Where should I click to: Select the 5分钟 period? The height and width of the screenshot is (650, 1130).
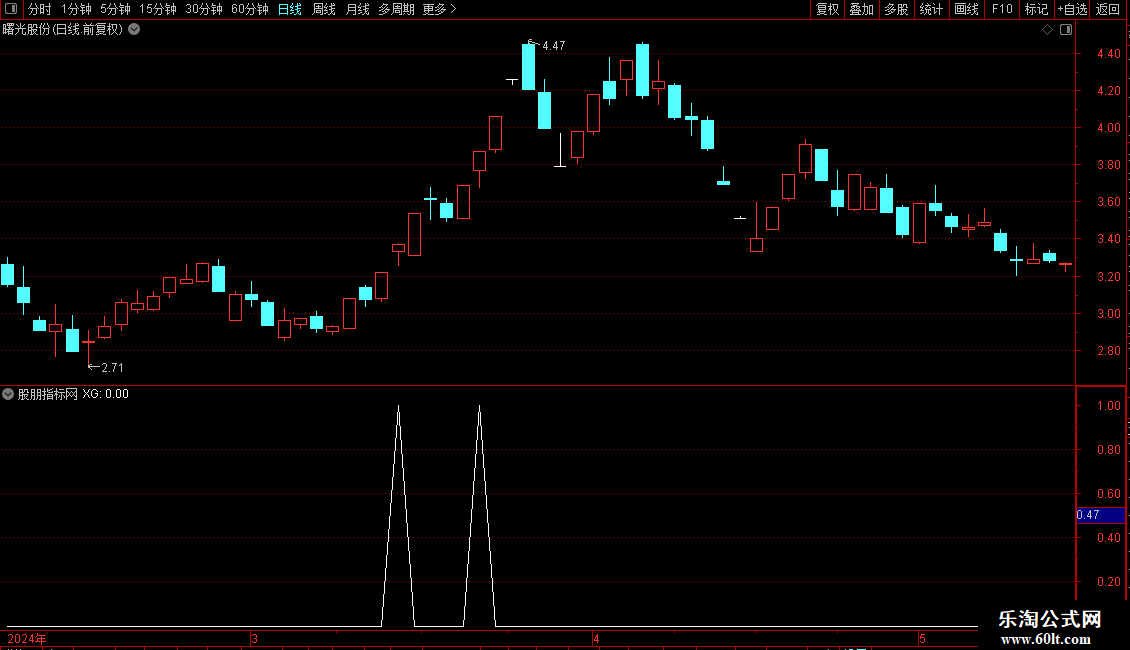click(115, 9)
